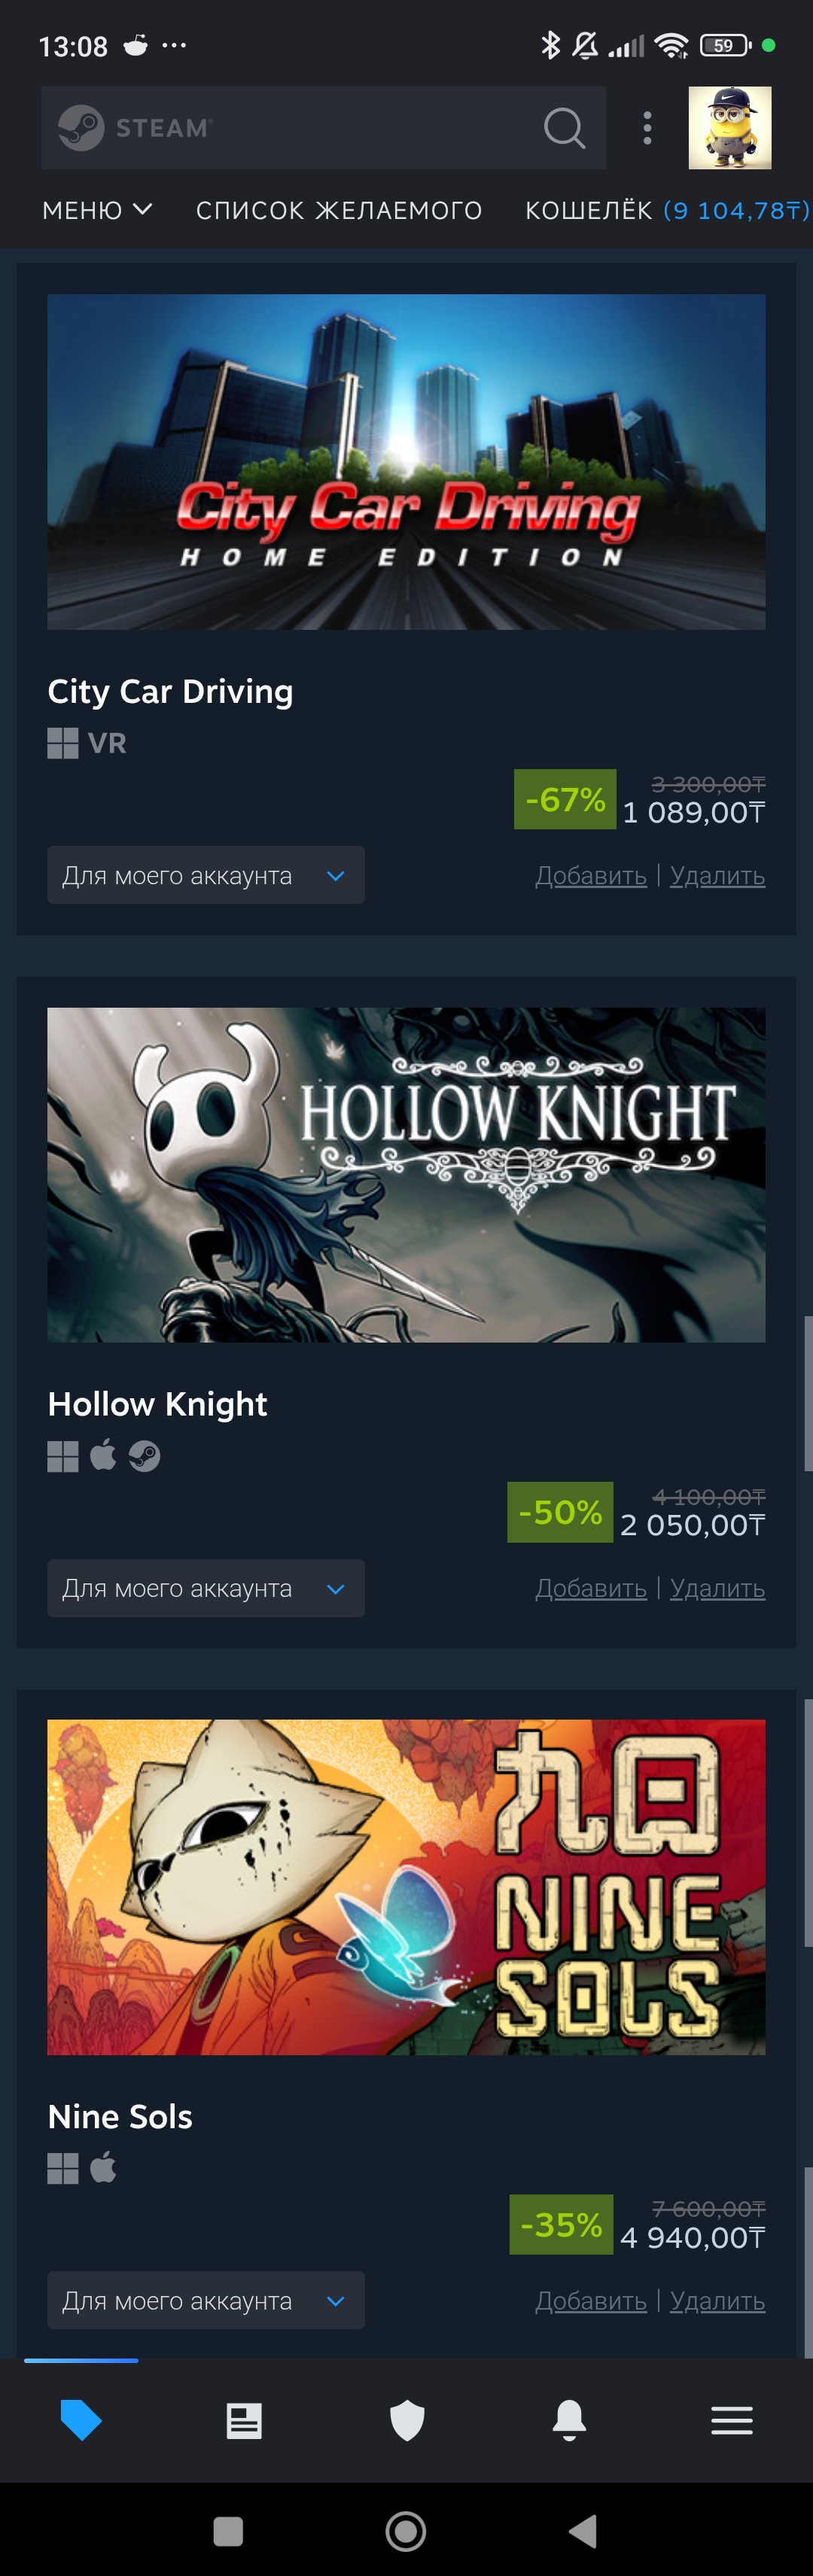
Task: Open the news feed tab icon
Action: point(244,2421)
